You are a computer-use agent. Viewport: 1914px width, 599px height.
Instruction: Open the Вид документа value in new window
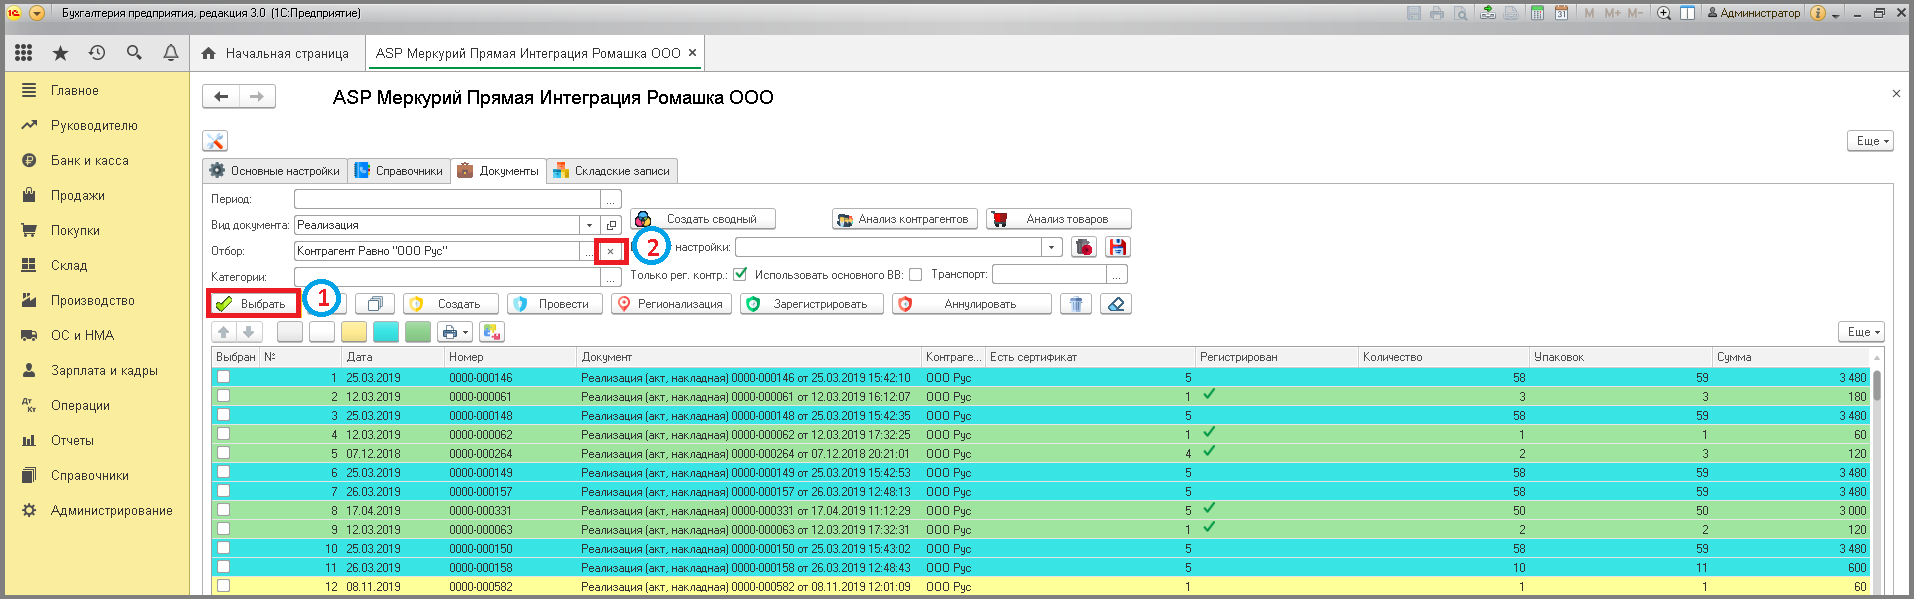click(x=611, y=225)
